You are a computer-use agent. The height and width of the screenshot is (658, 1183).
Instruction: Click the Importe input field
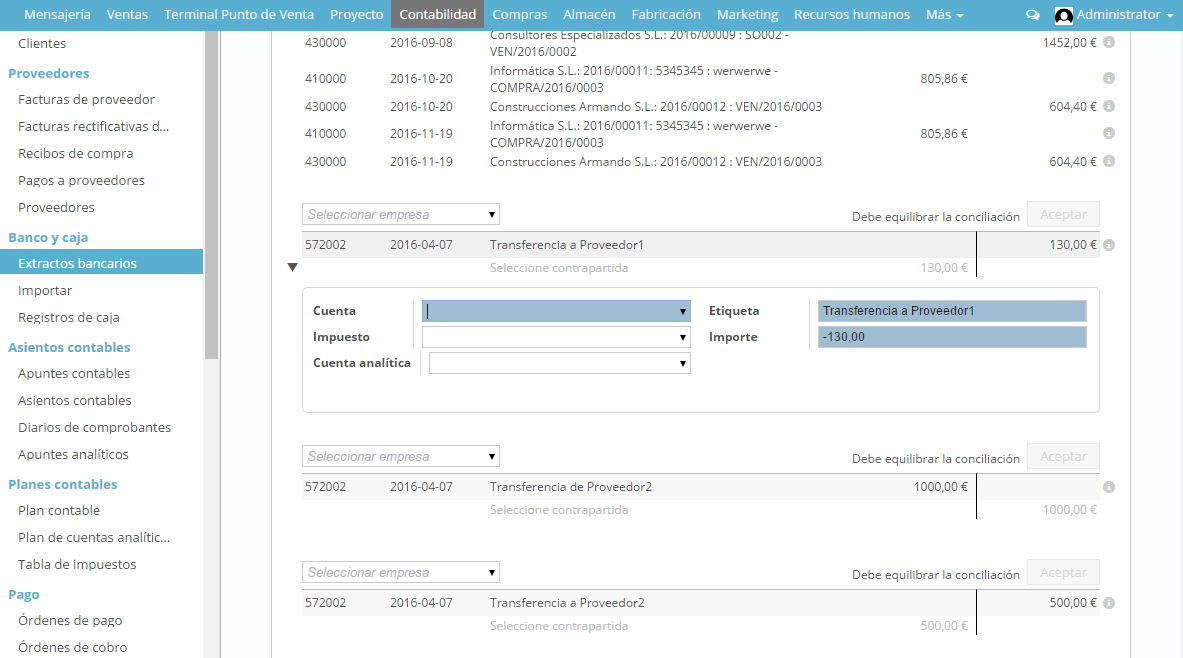point(951,337)
